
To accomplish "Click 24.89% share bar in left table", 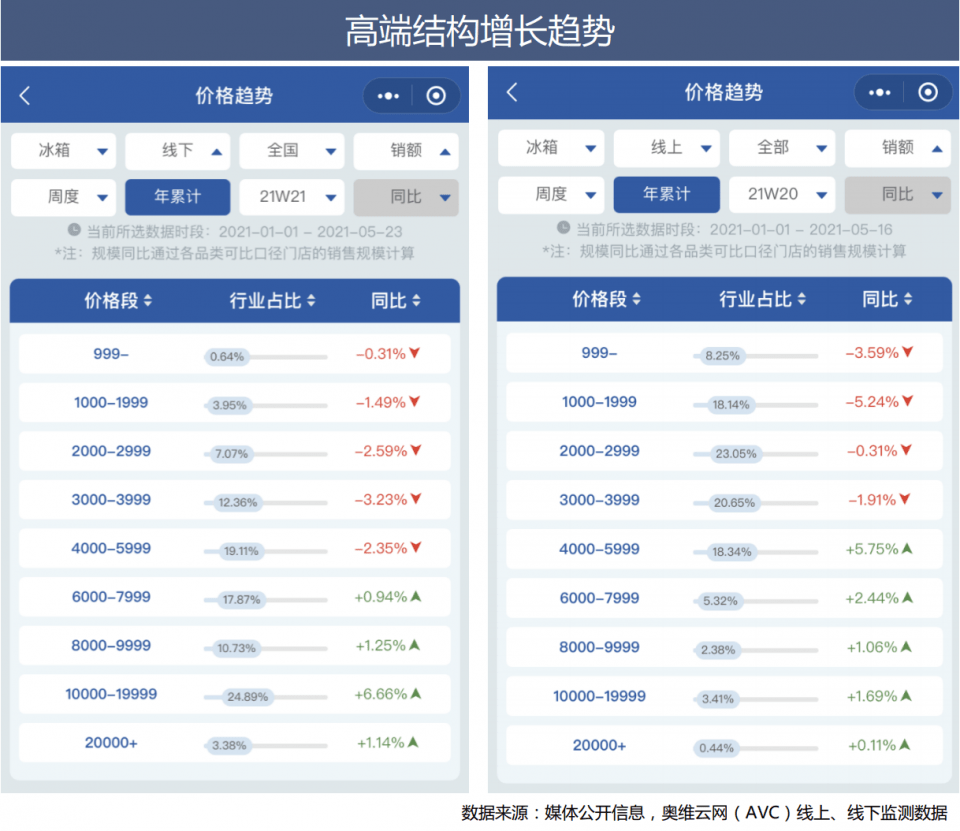I will pos(266,697).
